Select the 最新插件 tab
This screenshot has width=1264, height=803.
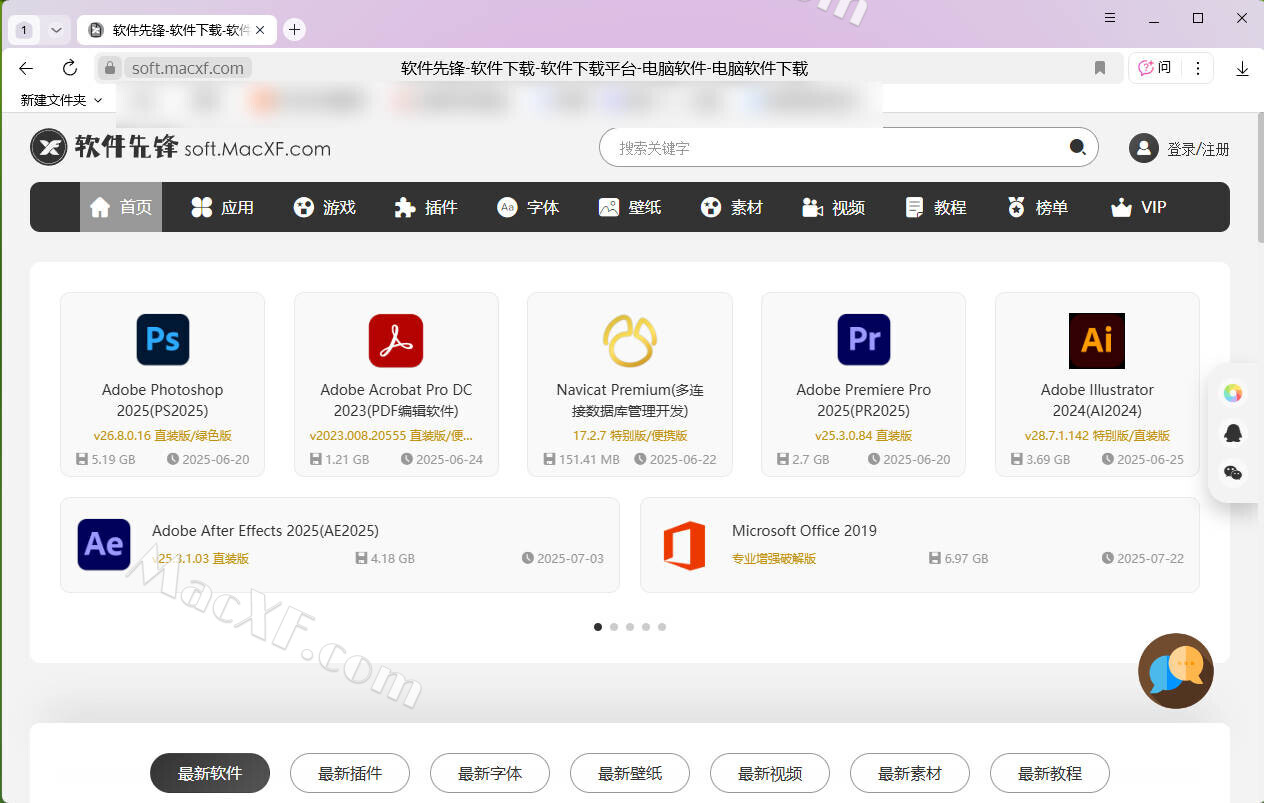(350, 773)
